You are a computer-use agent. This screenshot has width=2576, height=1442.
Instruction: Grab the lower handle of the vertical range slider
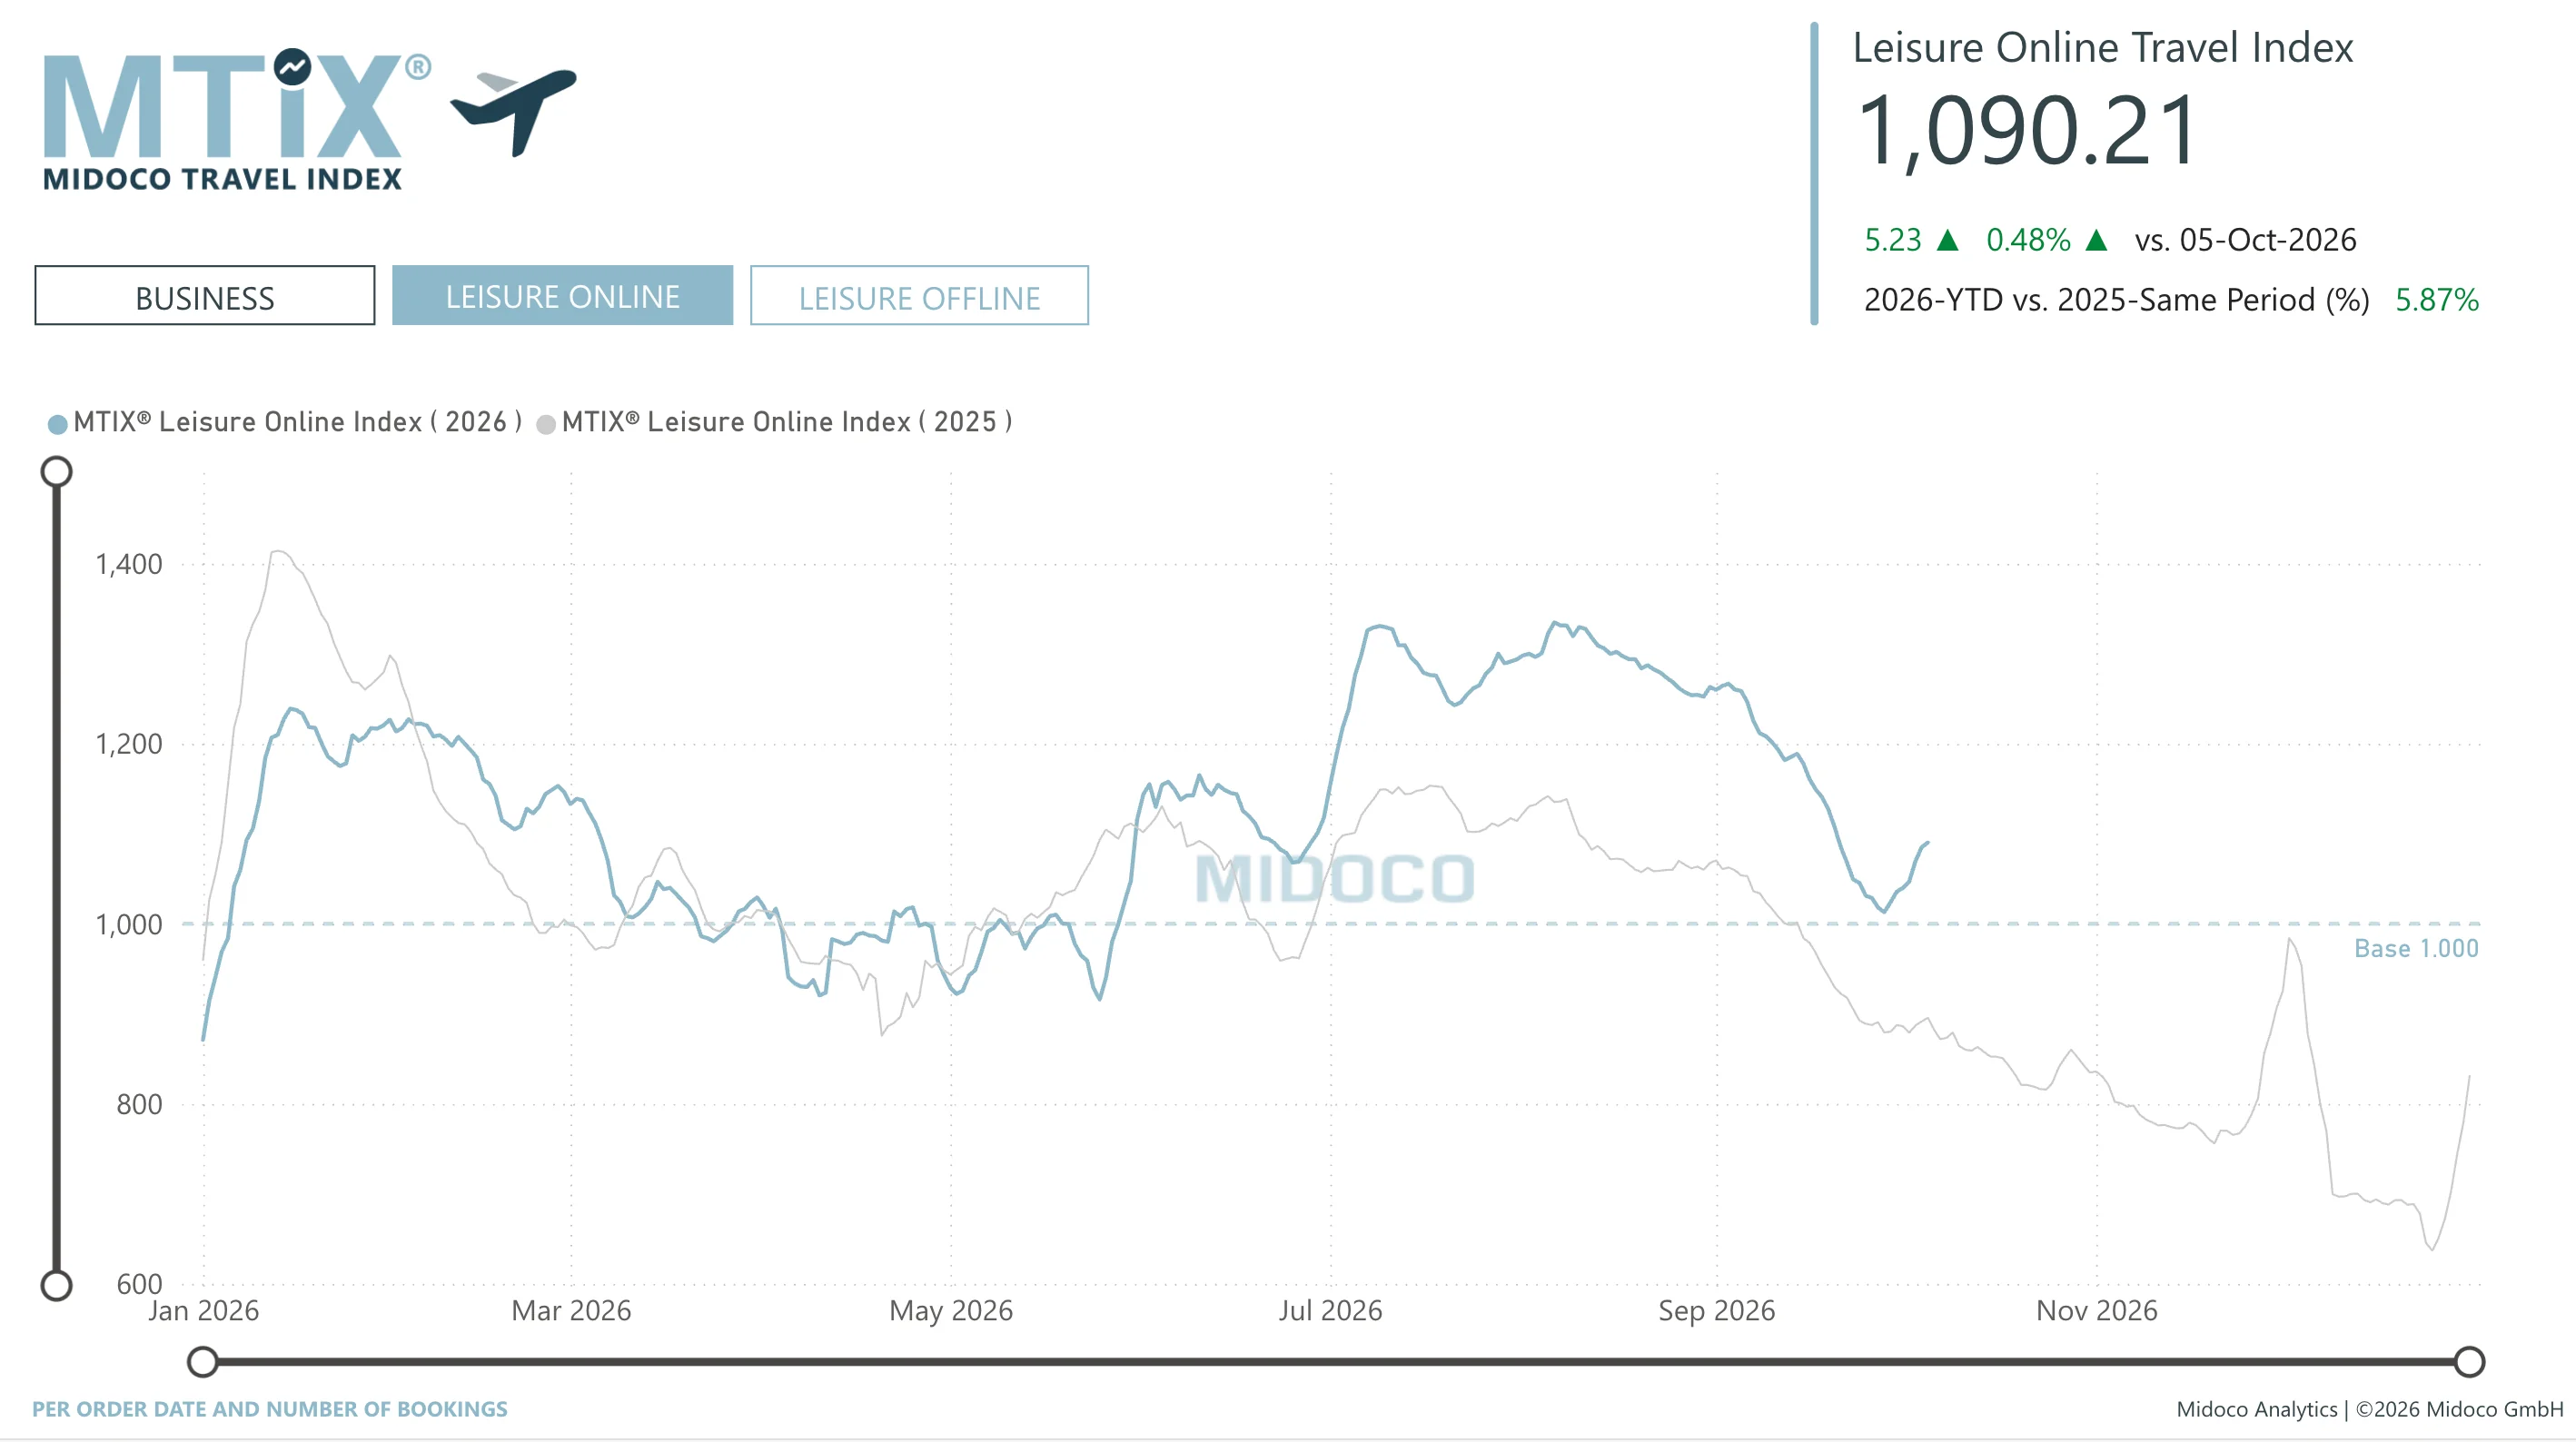(x=56, y=1285)
